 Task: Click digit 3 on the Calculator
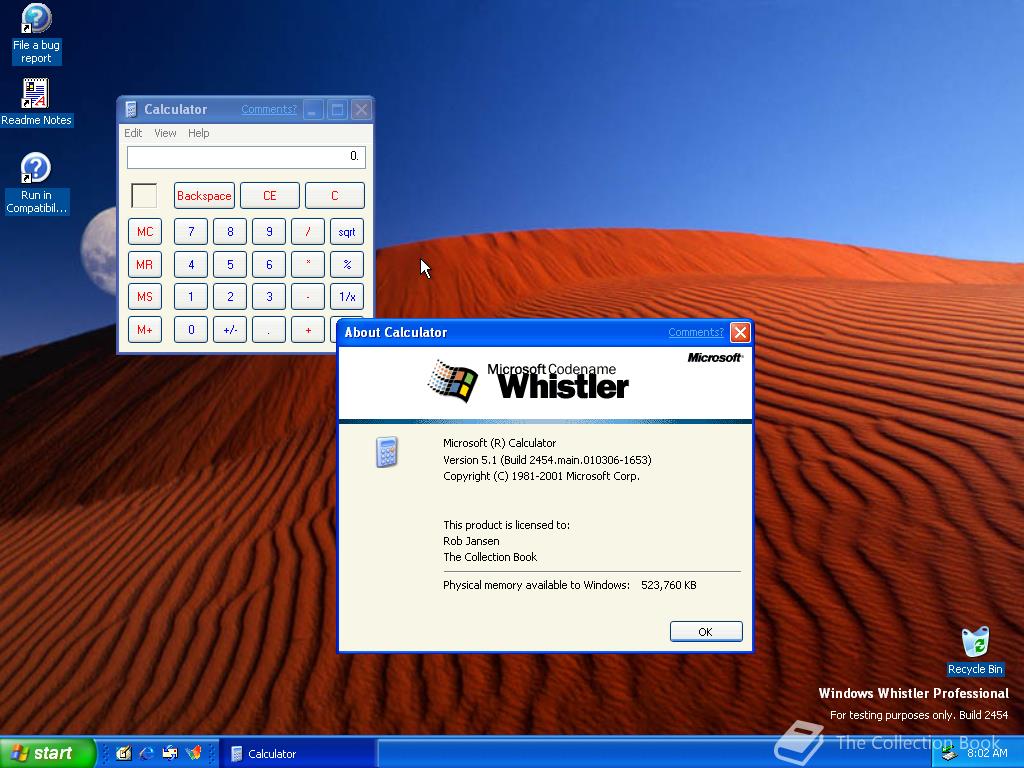click(269, 296)
